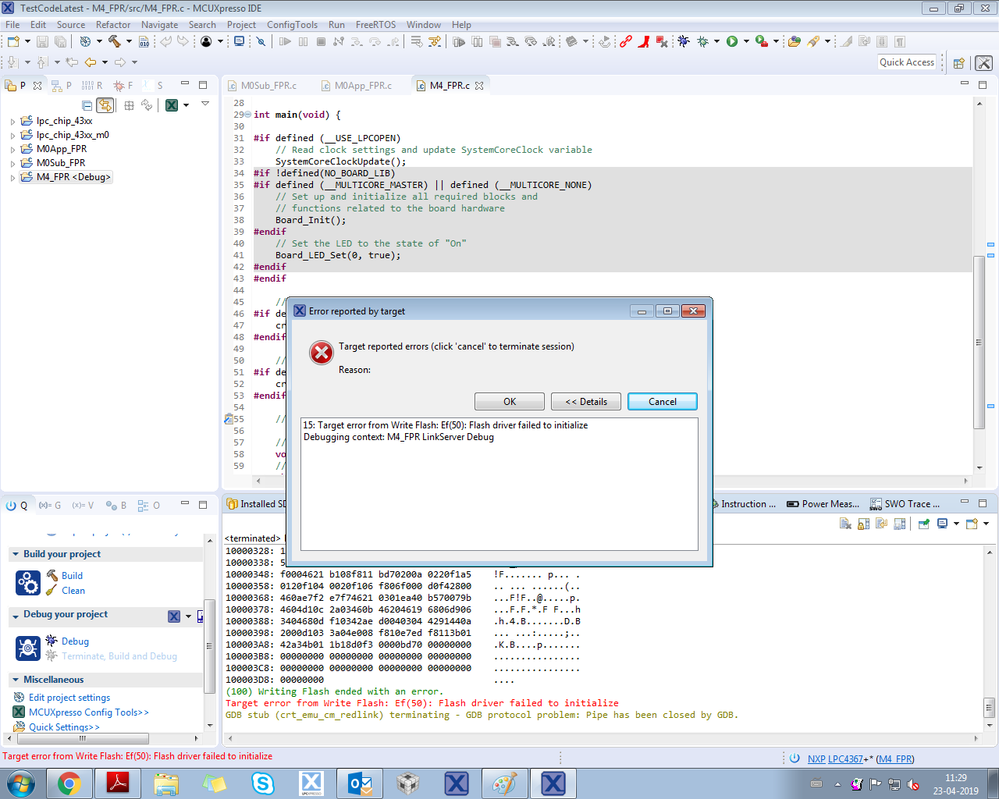The image size is (999, 799).
Task: Click the Edit project settings link
Action: coord(69,698)
